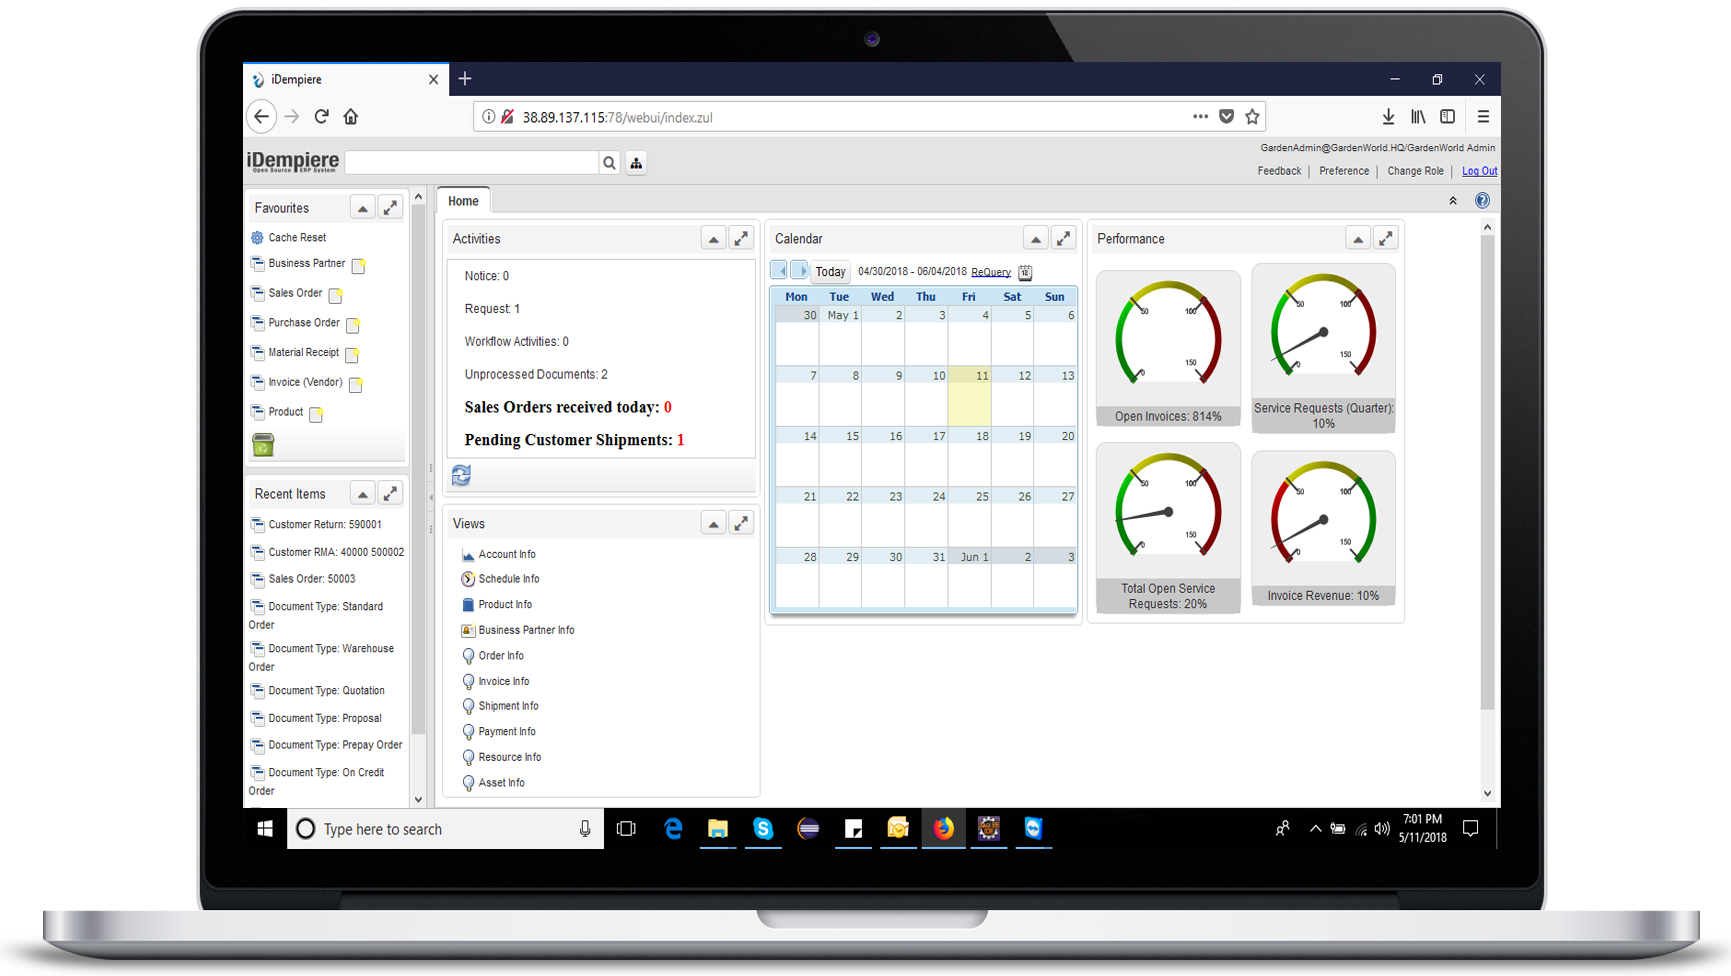This screenshot has height=976, width=1731.
Task: Open Unprocessed Documents: 2 activity
Action: pyautogui.click(x=536, y=374)
